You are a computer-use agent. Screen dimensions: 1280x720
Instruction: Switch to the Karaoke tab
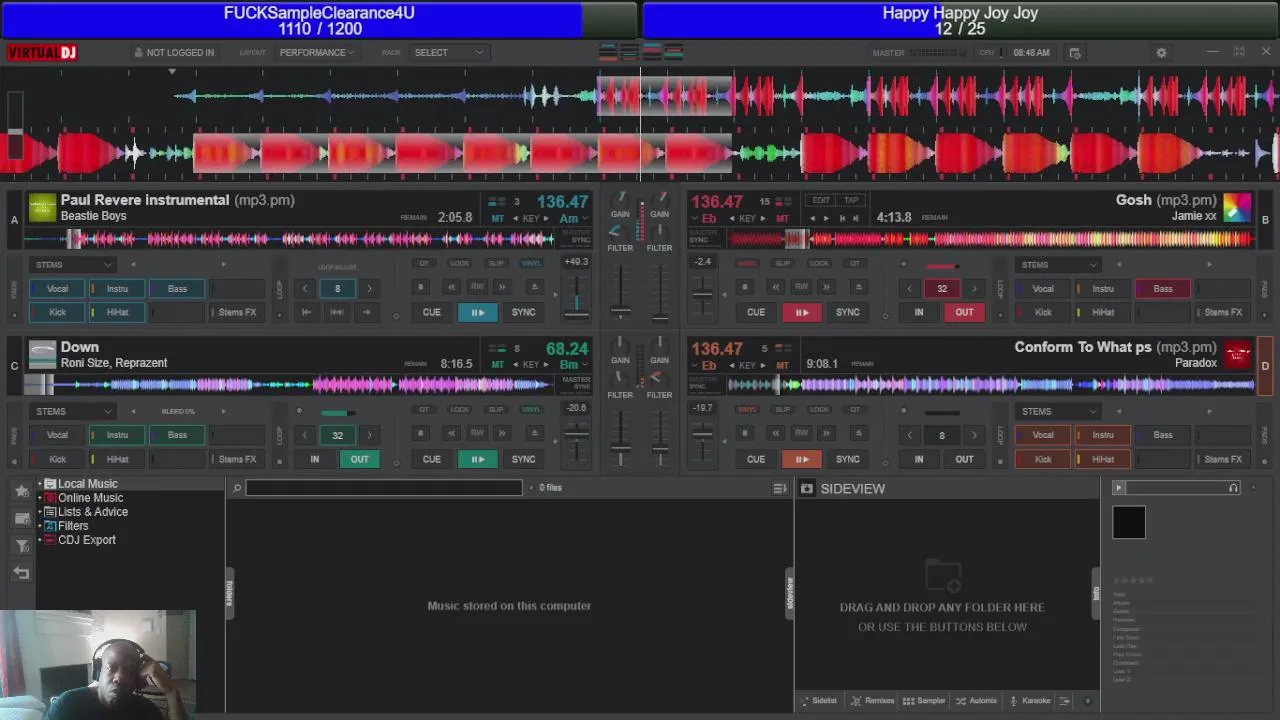point(1030,700)
